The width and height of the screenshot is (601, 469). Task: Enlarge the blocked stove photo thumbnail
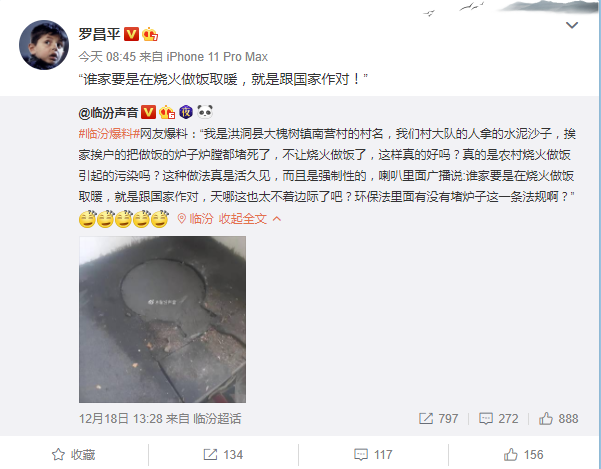163,319
